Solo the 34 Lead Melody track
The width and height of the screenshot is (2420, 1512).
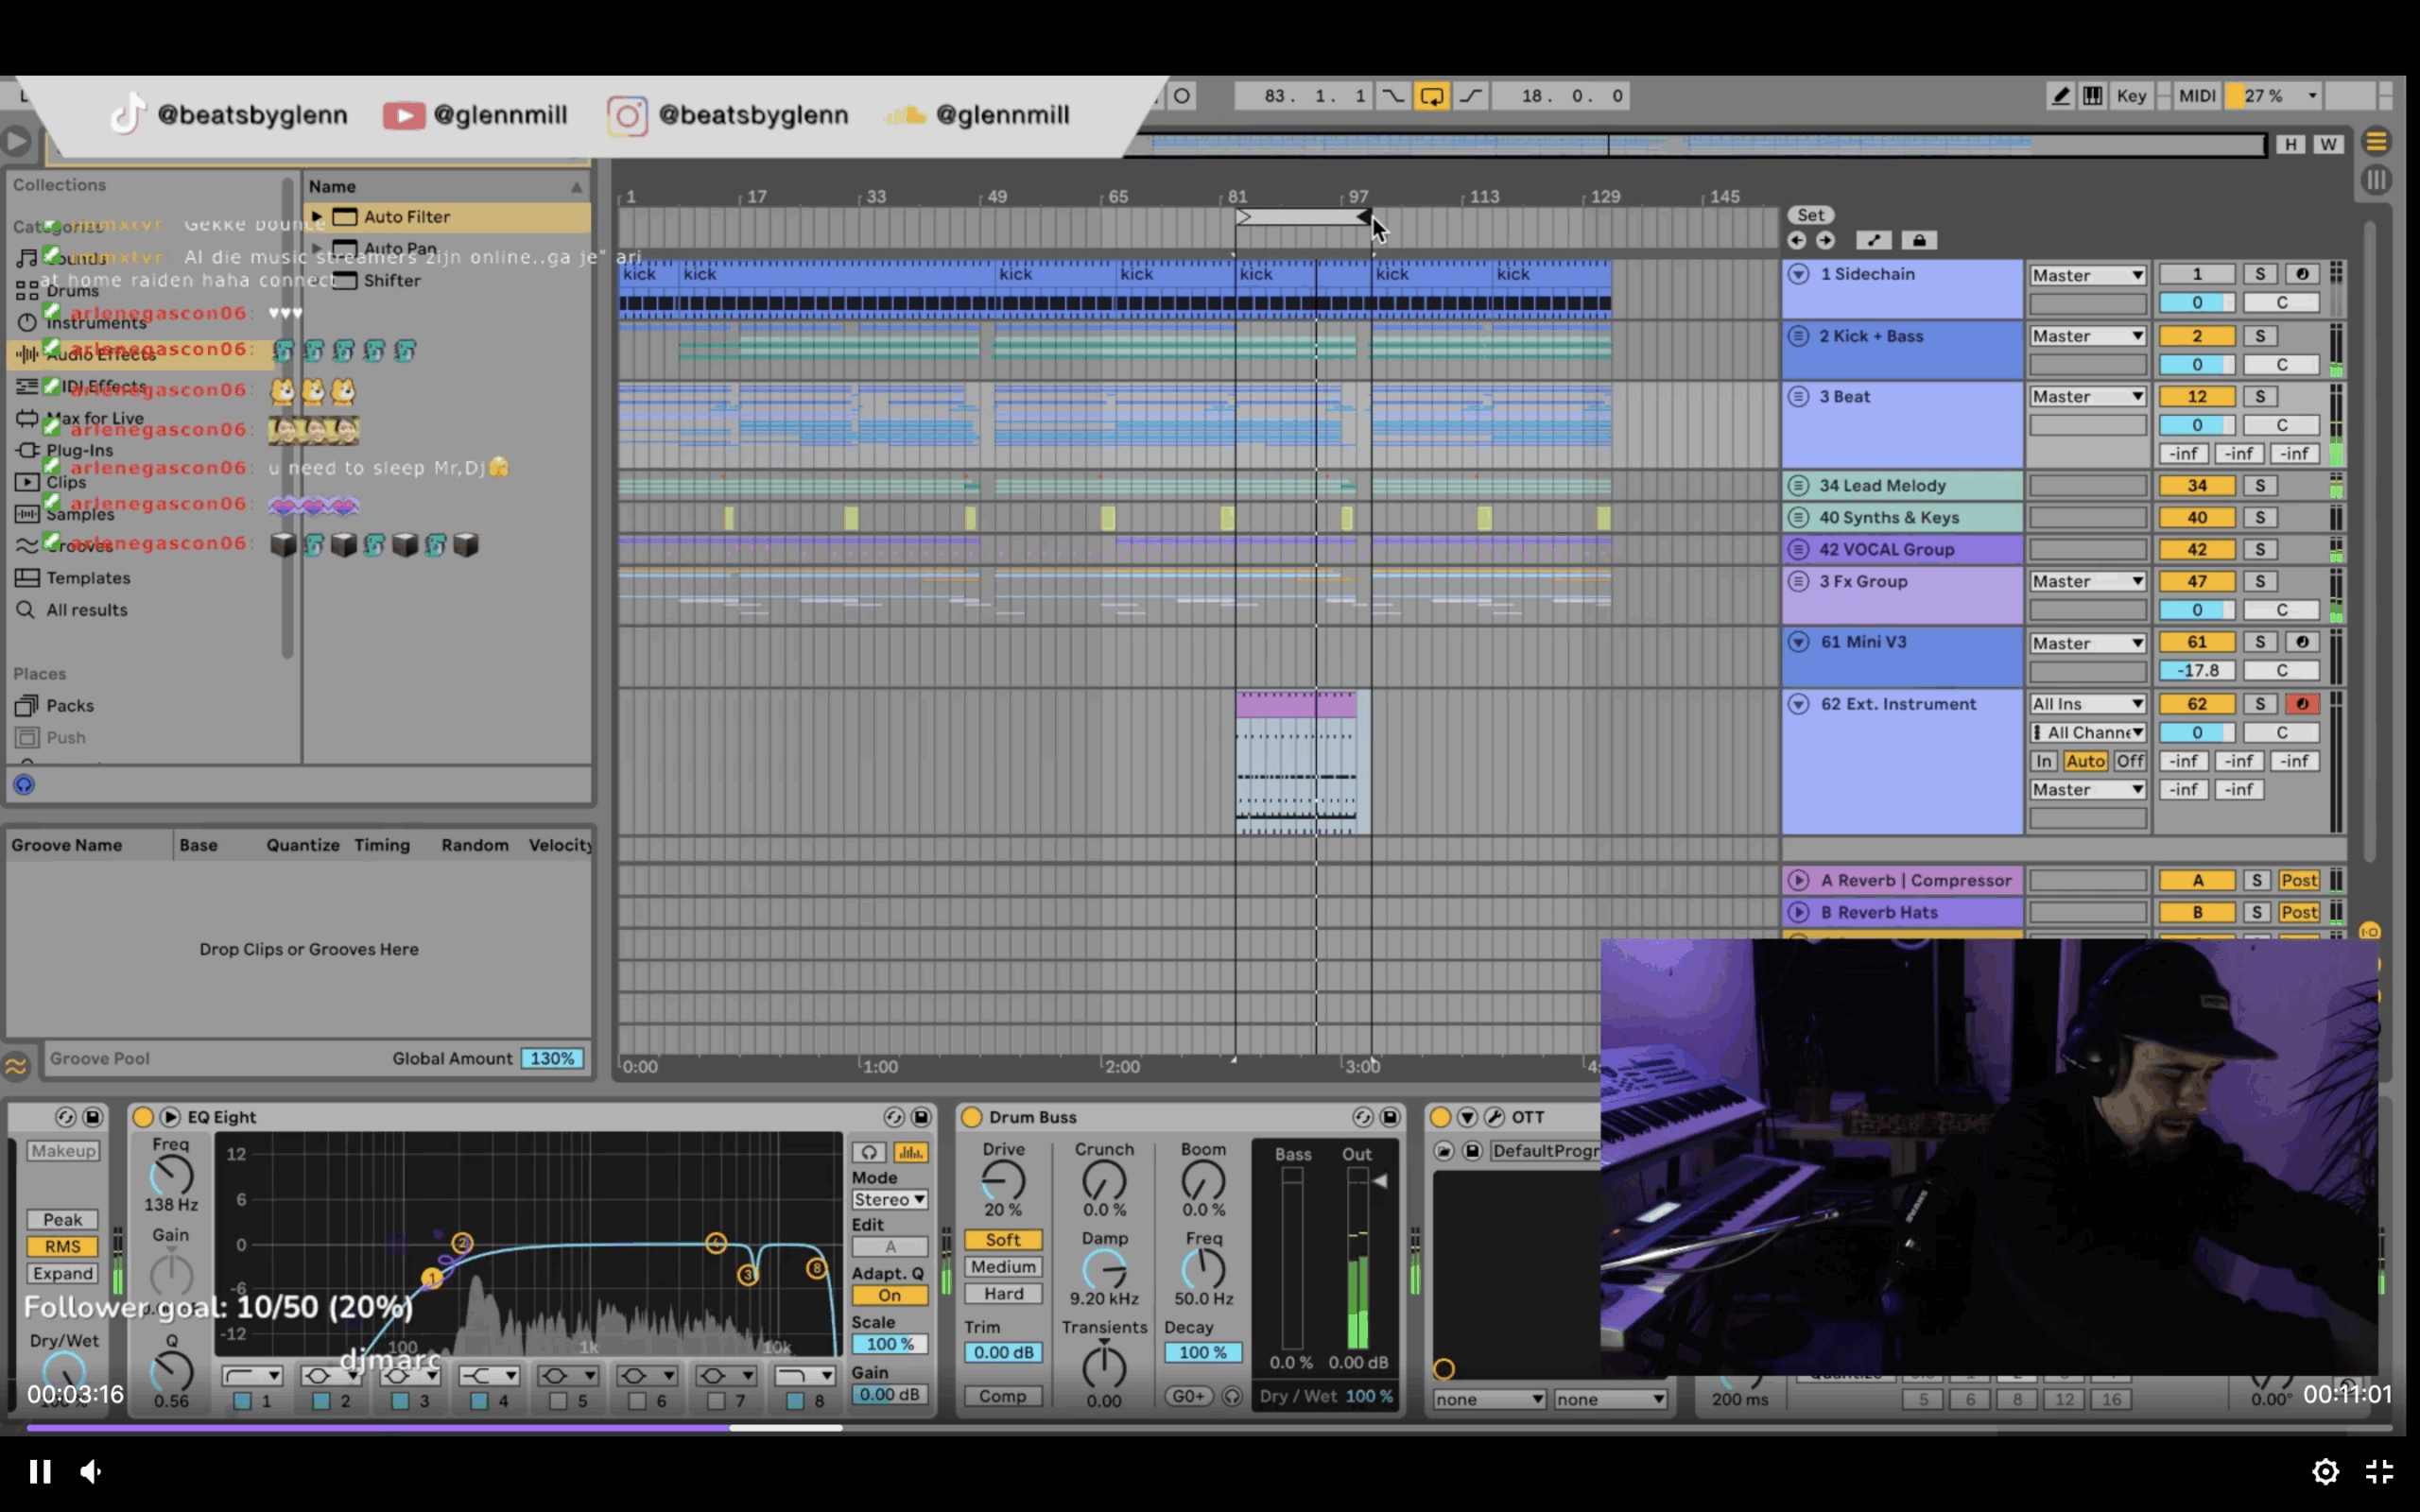[x=2259, y=486]
